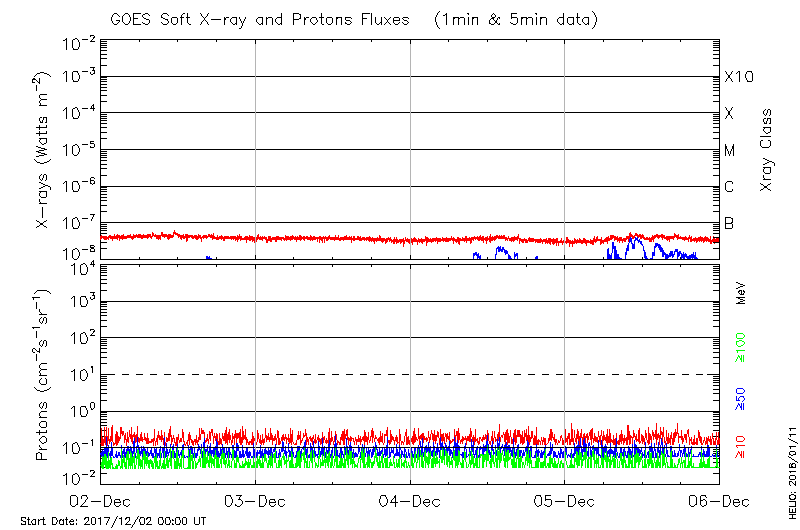Click the Start Date 2017/12/02 text
Image resolution: width=800 pixels, height=530 pixels.
(113, 521)
